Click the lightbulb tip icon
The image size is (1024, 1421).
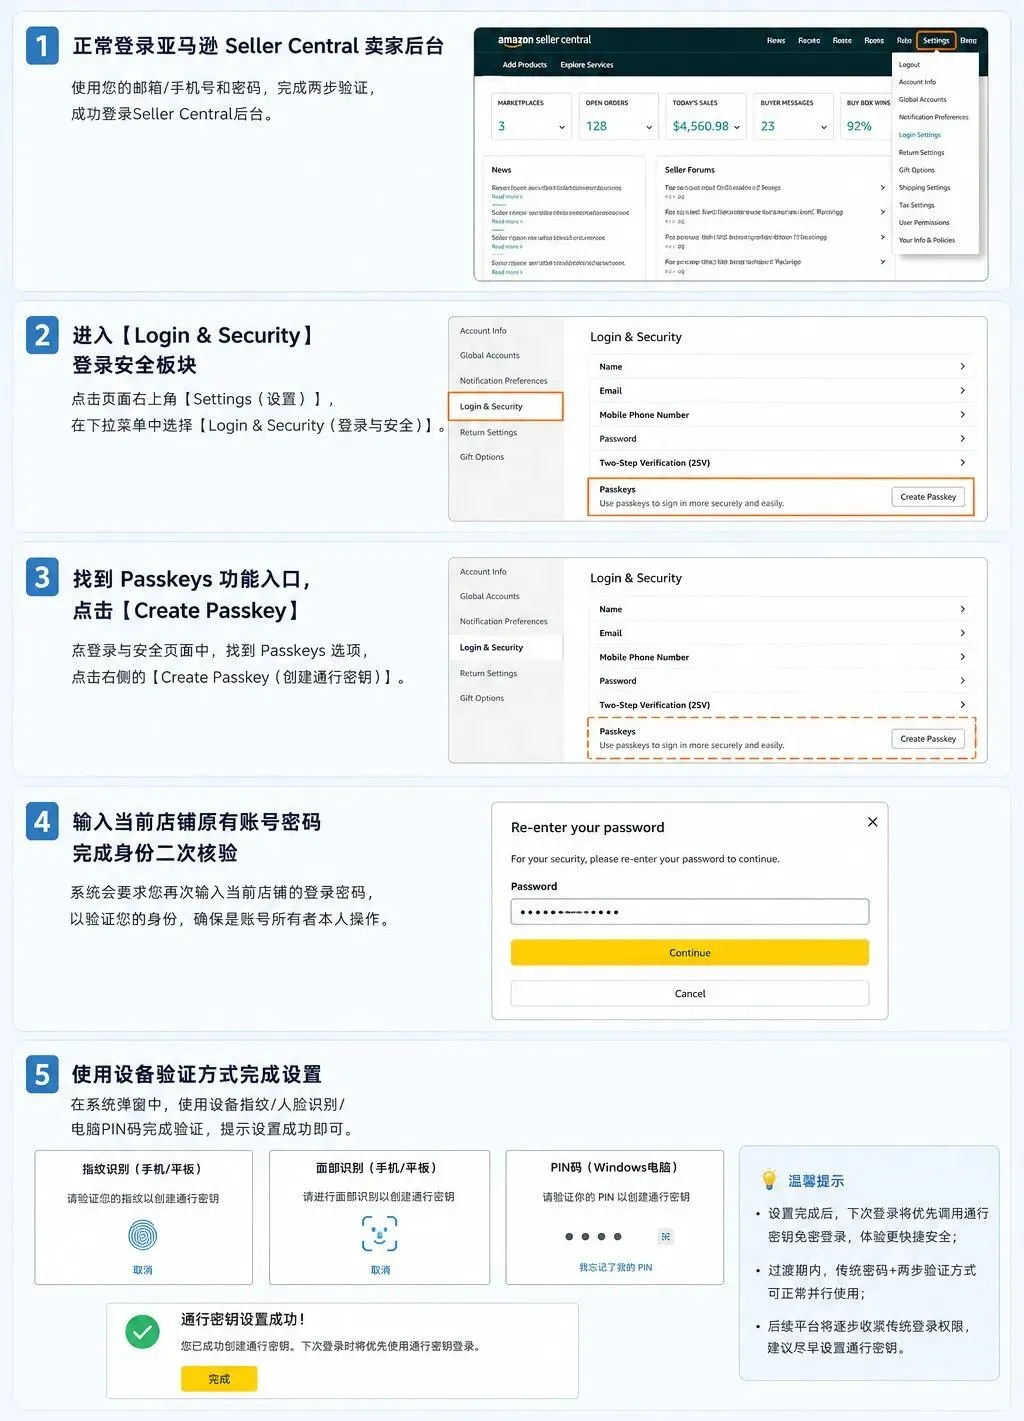coord(769,1180)
